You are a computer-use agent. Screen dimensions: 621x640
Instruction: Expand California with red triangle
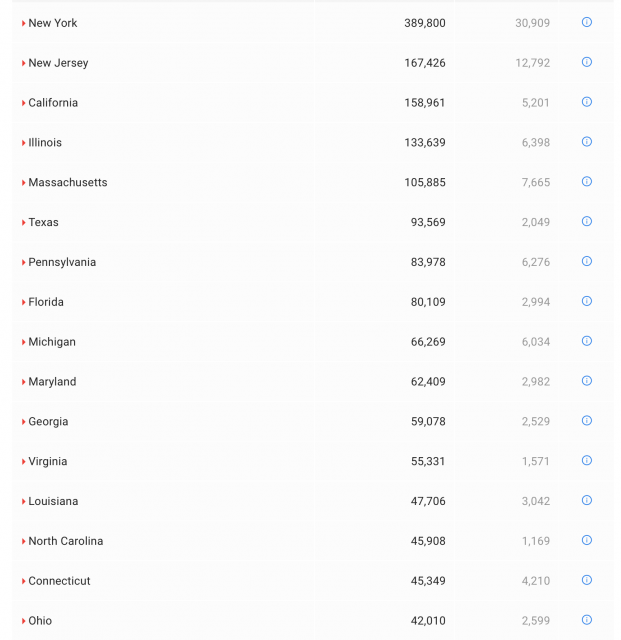[x=24, y=103]
